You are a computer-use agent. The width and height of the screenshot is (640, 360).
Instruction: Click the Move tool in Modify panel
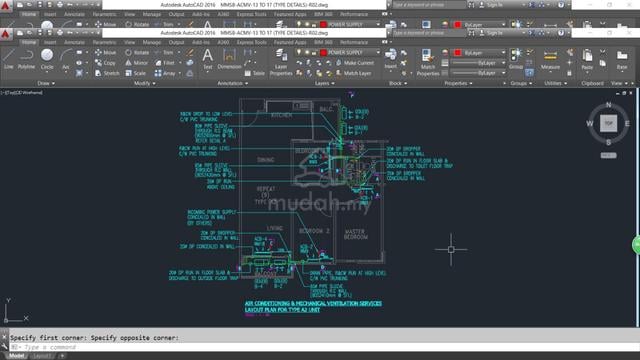click(x=105, y=53)
